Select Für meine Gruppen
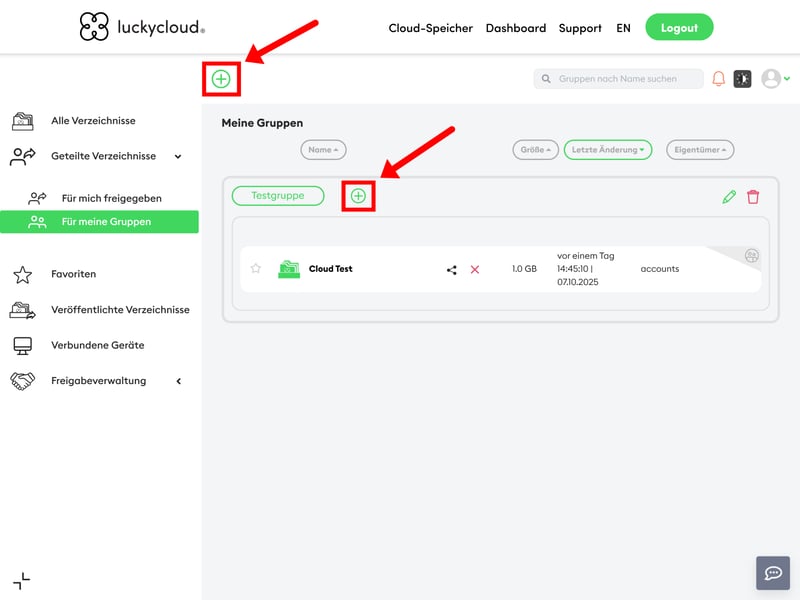The image size is (800, 600). (99, 222)
